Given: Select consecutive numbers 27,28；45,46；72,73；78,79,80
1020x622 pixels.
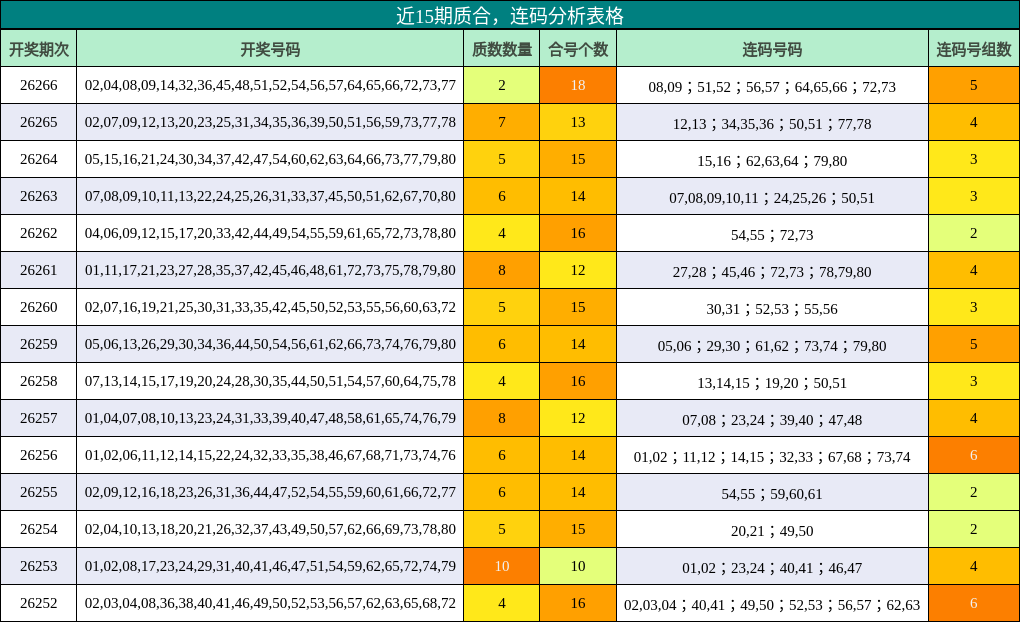Looking at the screenshot, I should point(772,272).
